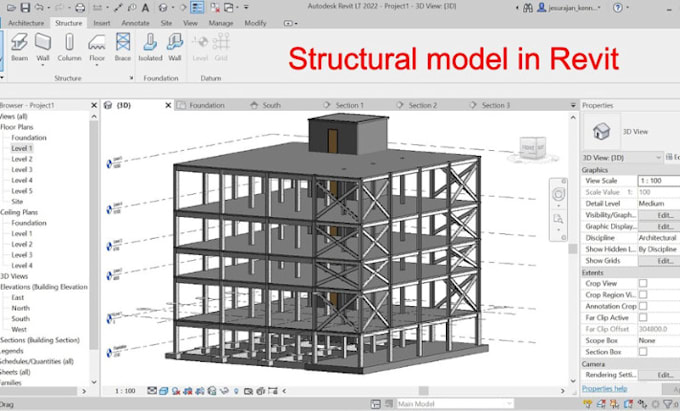Close the Project Browser panel

point(94,105)
